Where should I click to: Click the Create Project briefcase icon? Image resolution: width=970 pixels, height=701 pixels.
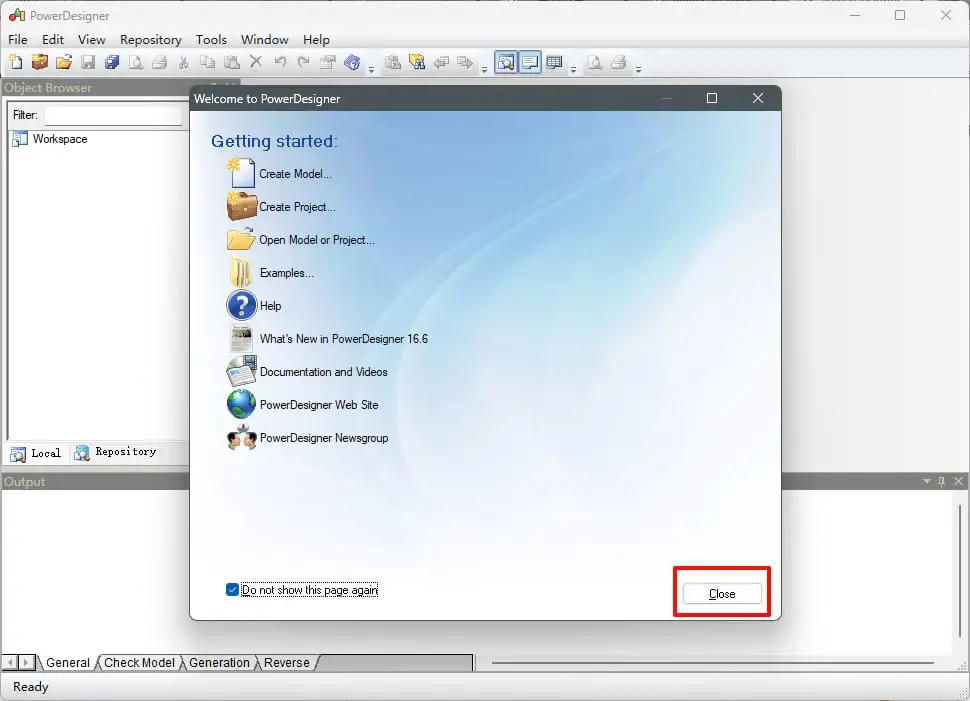(x=241, y=206)
